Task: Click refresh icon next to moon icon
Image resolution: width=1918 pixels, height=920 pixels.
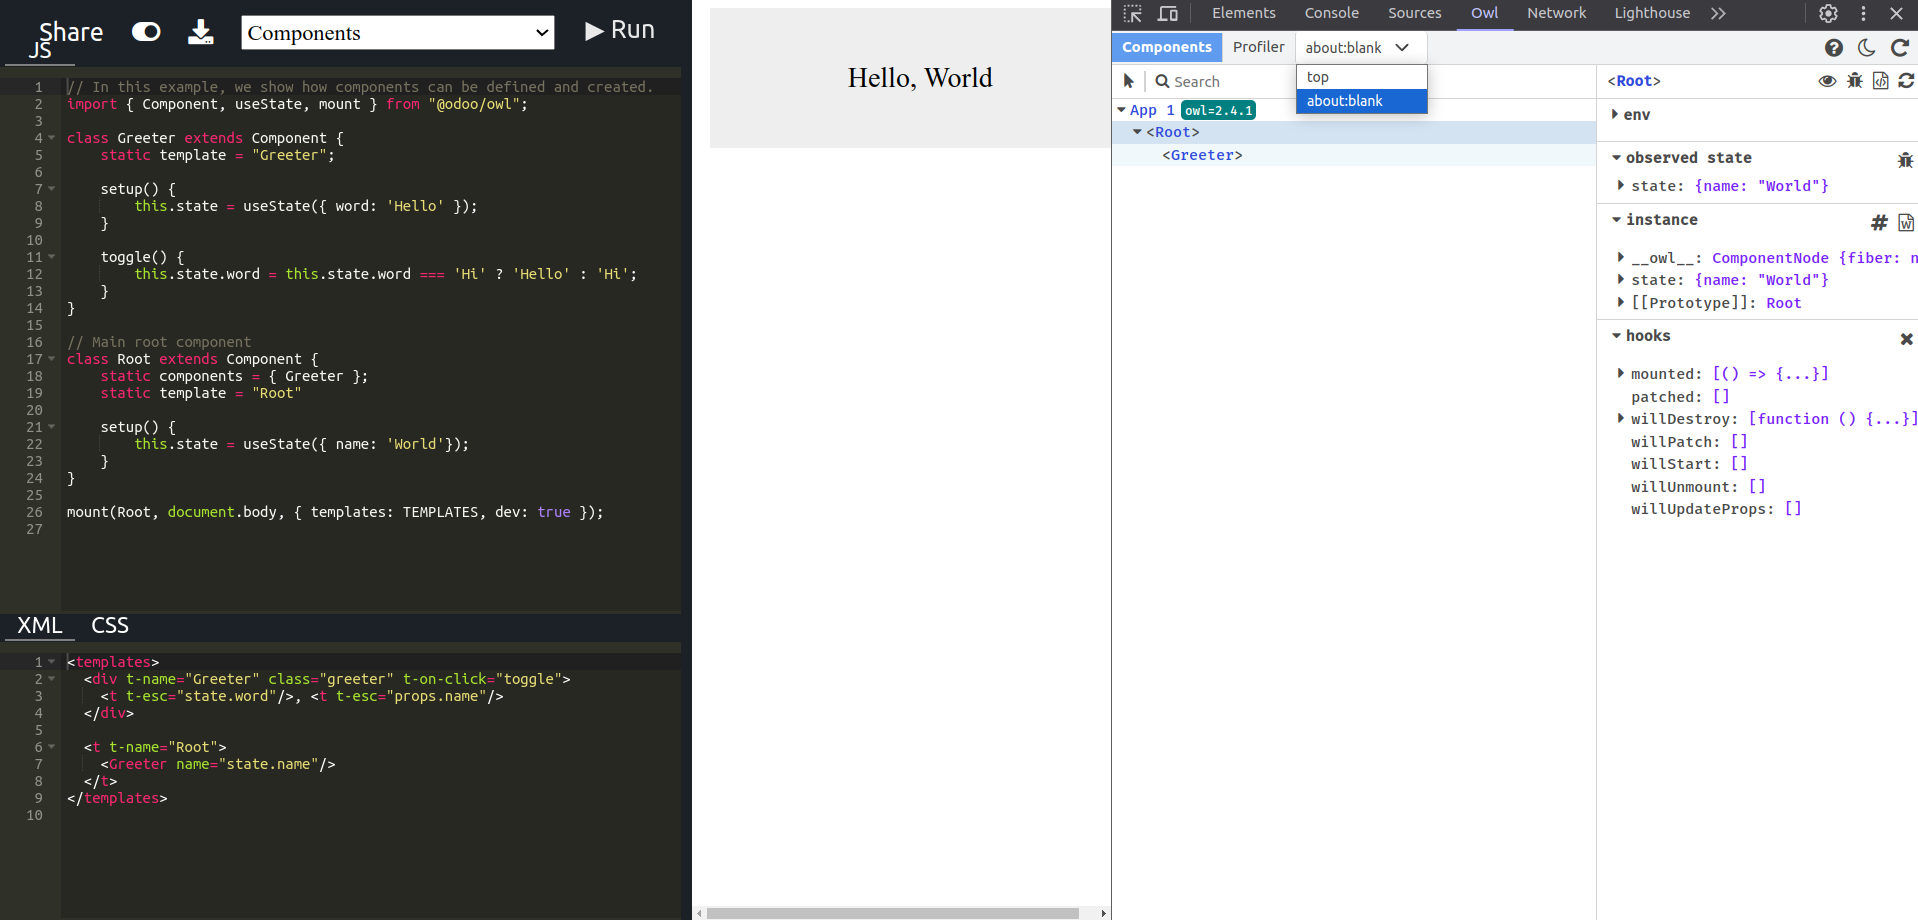Action: pos(1900,48)
